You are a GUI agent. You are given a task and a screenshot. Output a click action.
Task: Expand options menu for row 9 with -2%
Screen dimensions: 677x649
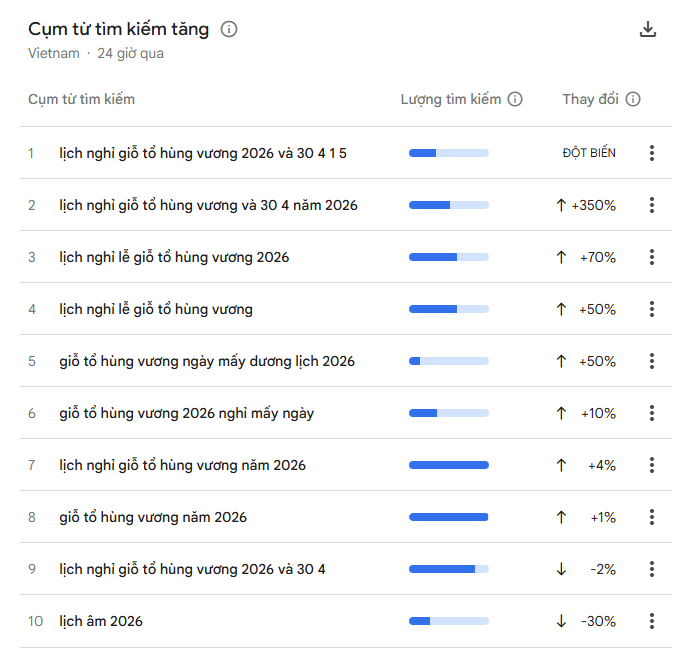651,569
